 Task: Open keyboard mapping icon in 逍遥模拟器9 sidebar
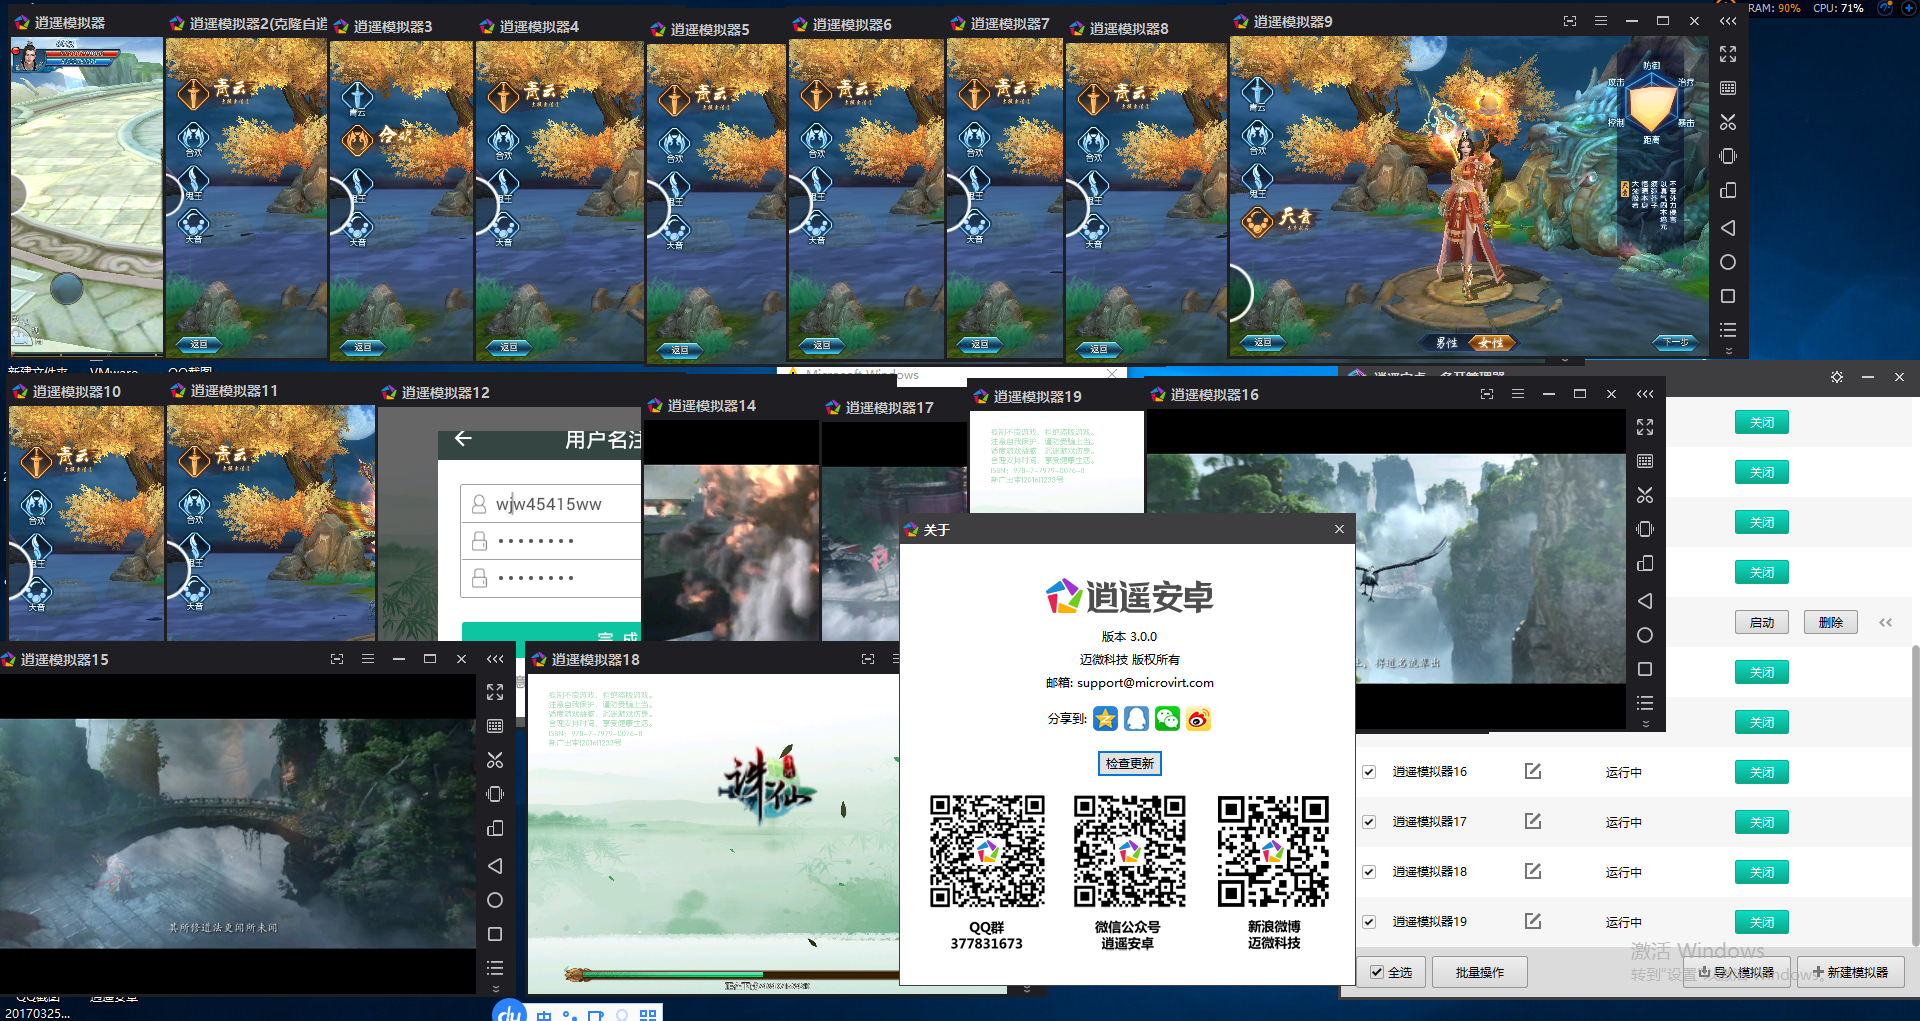point(1728,88)
